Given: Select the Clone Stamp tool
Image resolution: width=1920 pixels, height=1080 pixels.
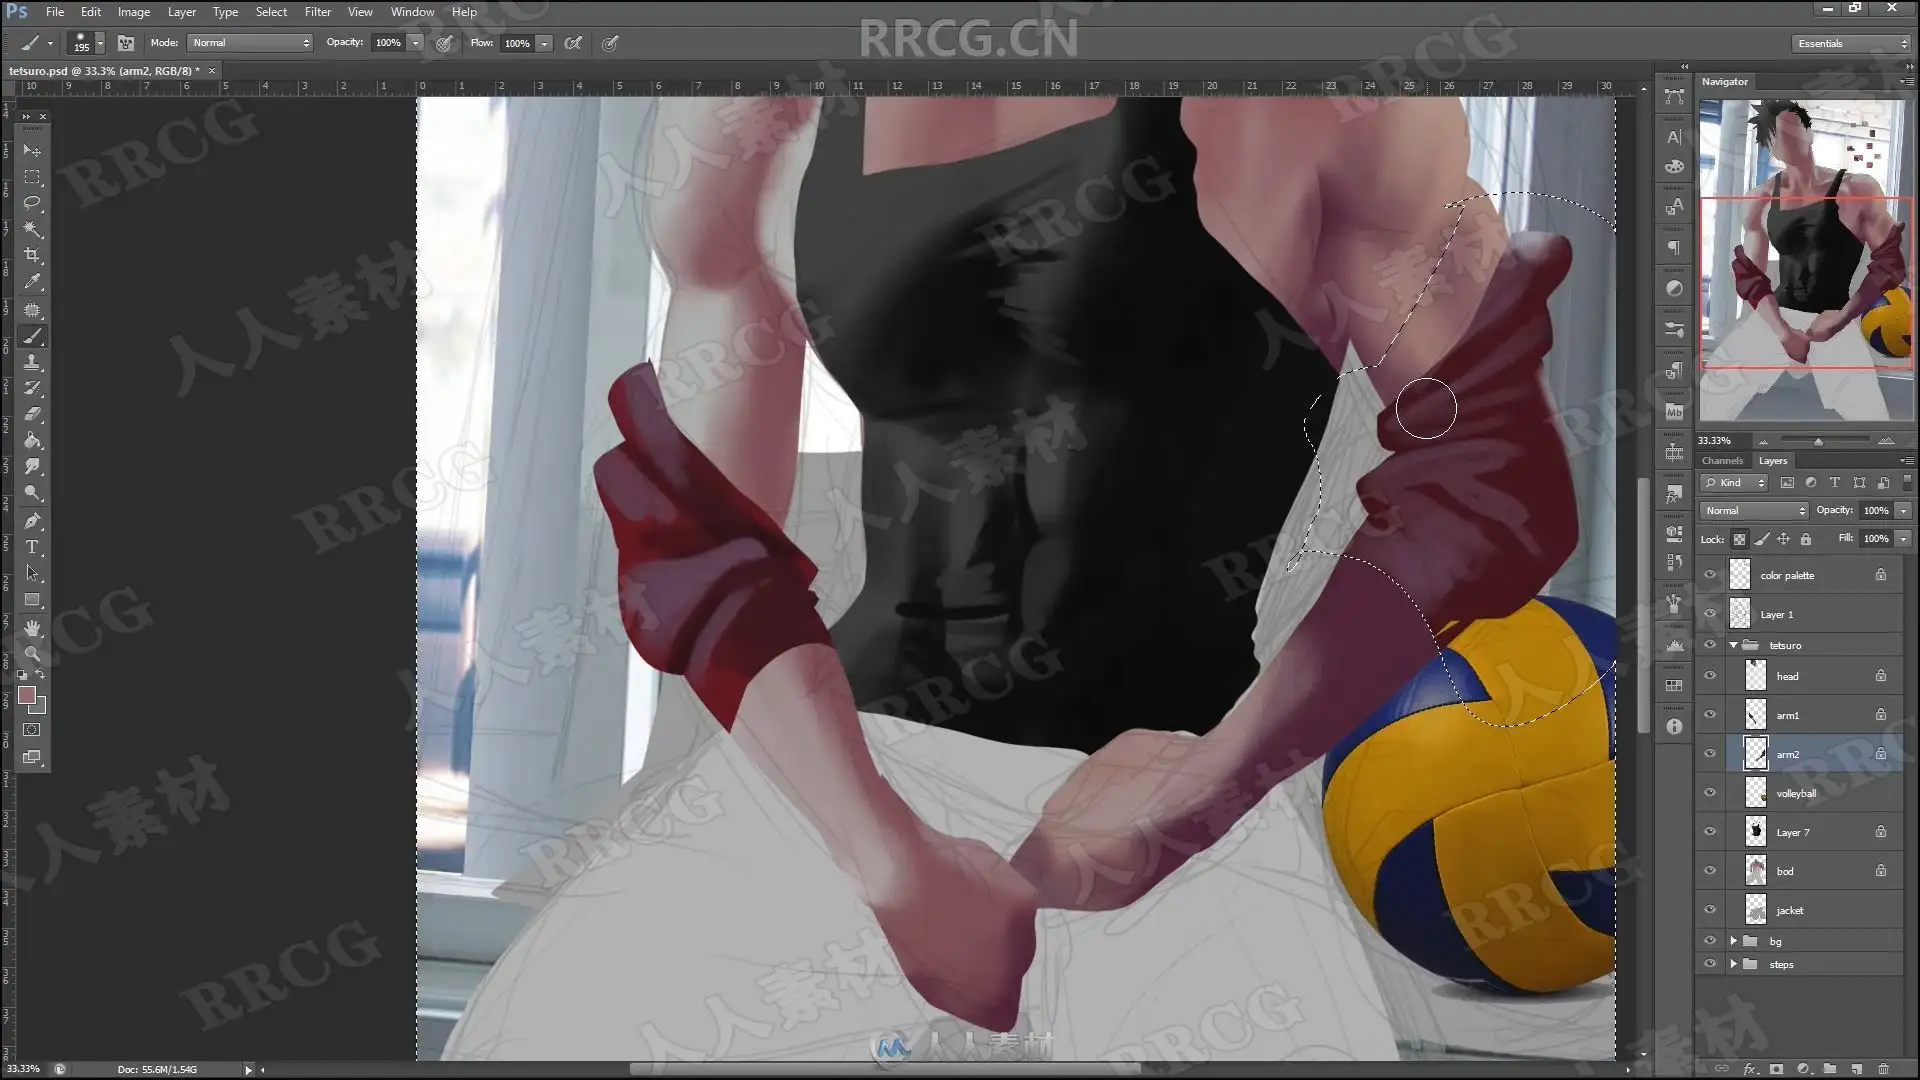Looking at the screenshot, I should click(32, 362).
